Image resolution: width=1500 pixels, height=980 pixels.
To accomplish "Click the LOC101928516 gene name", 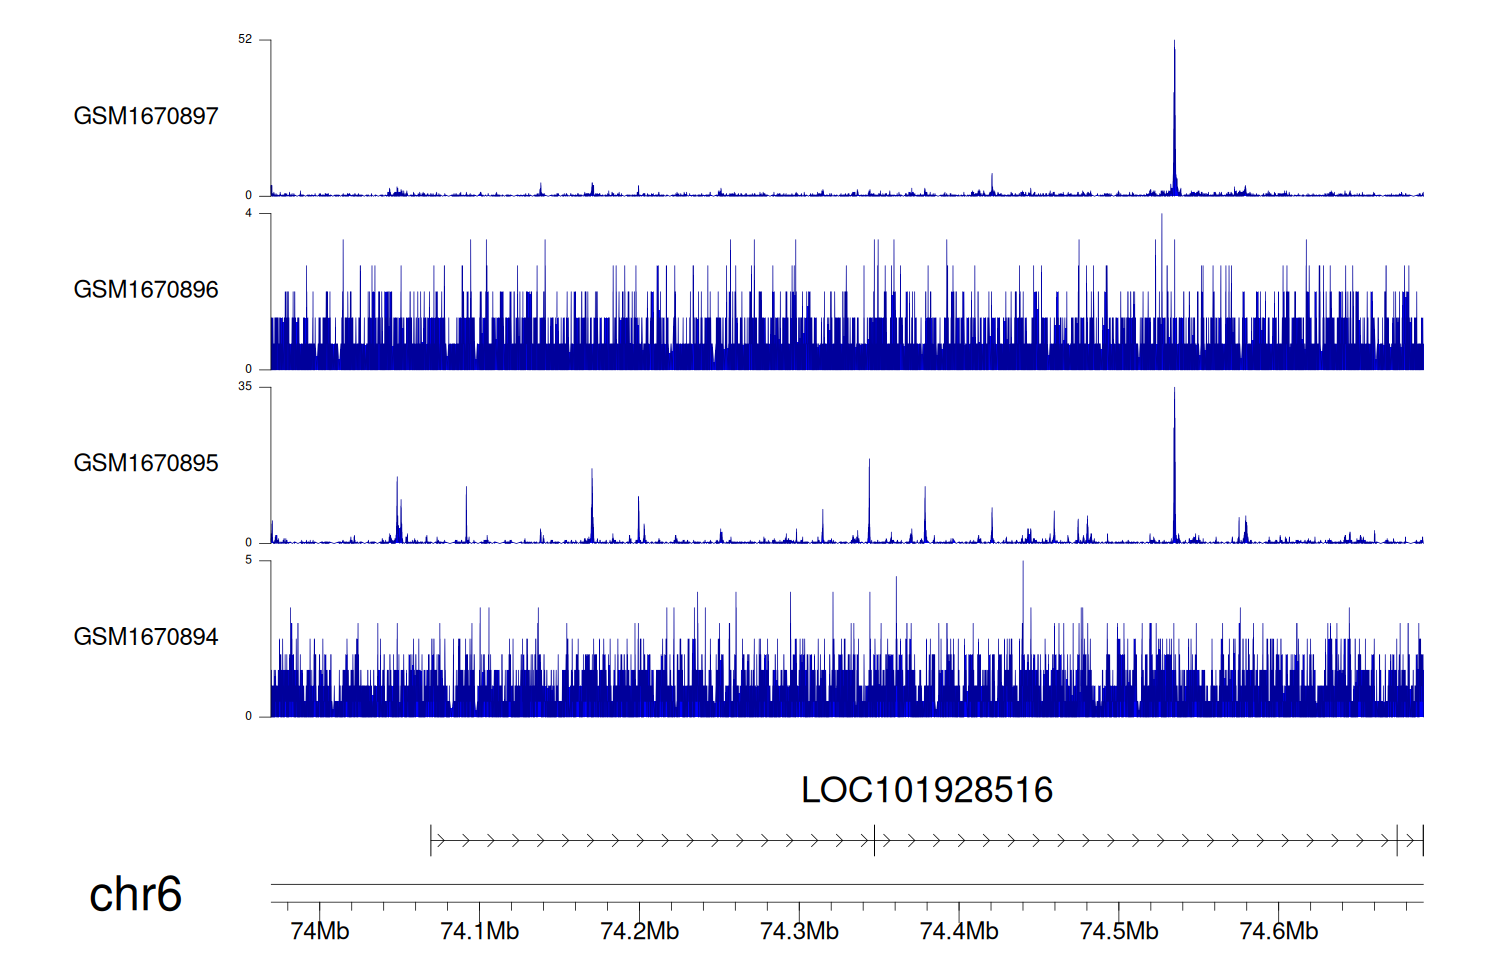I will tap(926, 790).
